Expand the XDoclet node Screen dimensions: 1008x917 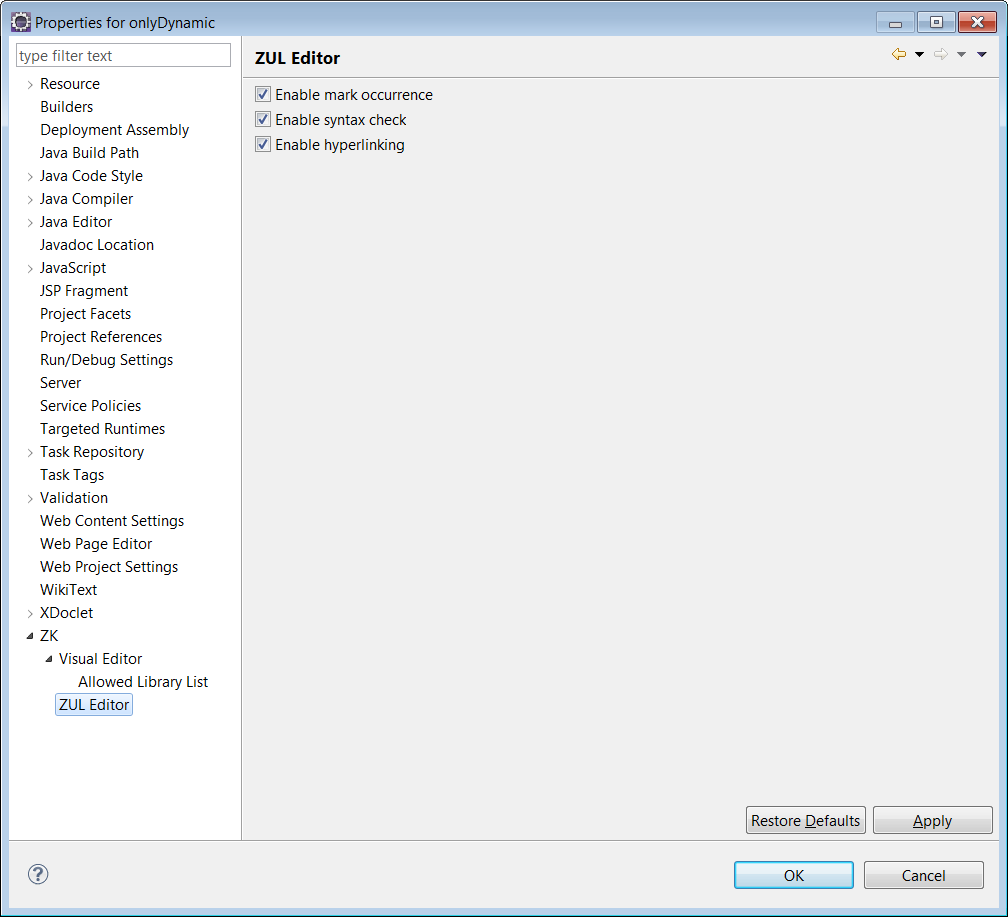click(x=30, y=613)
